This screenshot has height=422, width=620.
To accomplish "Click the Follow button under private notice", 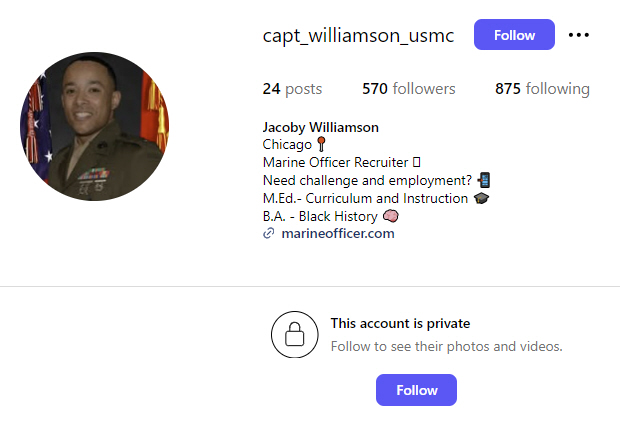I will [416, 390].
